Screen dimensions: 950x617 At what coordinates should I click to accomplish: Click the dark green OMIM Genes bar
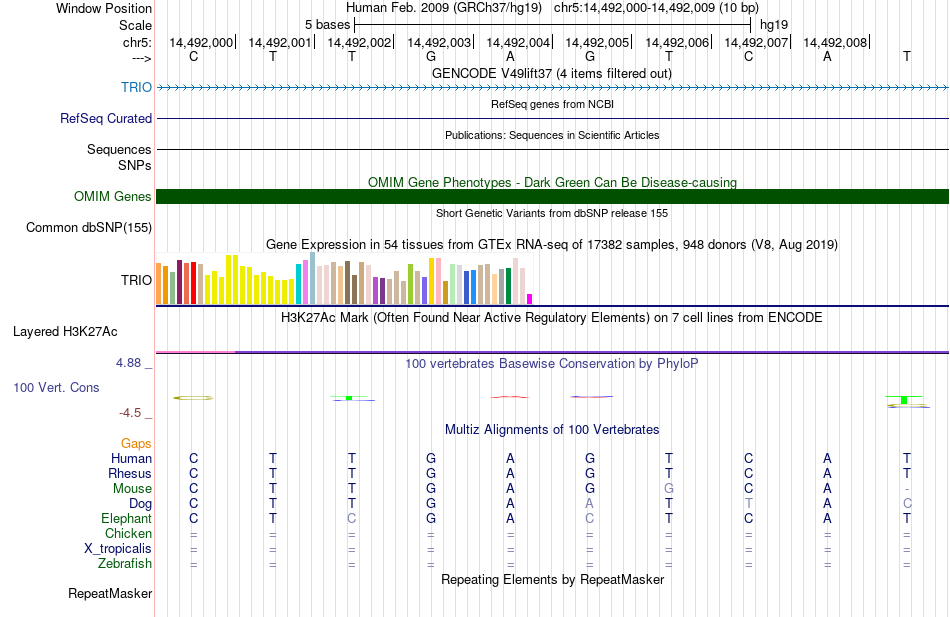(x=552, y=196)
